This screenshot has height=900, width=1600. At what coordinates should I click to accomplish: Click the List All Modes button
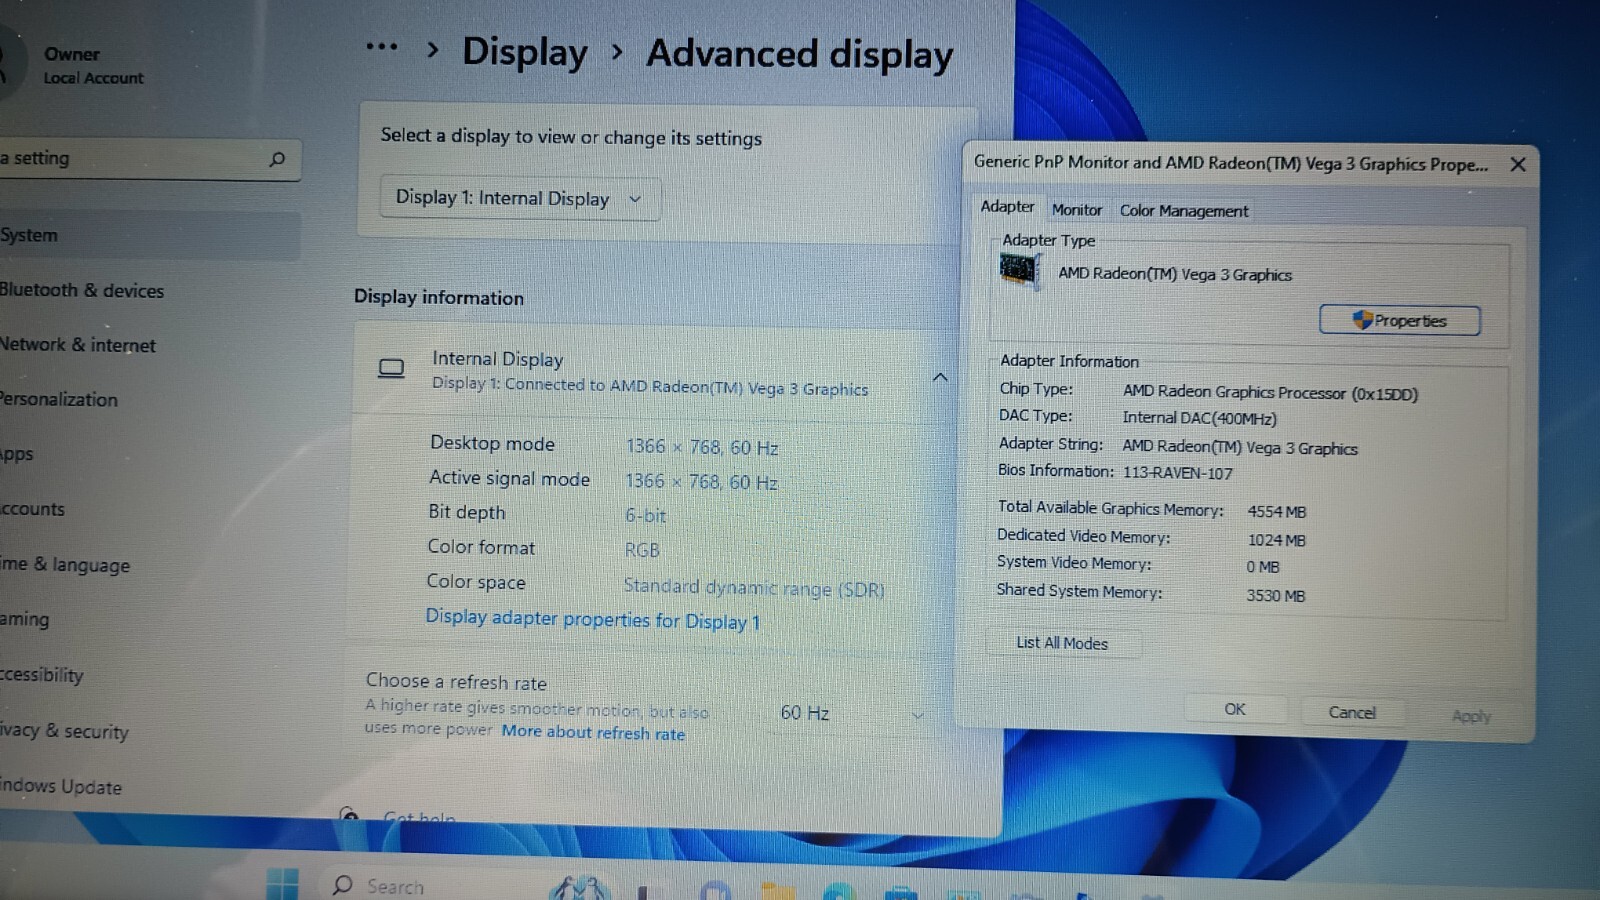1062,643
